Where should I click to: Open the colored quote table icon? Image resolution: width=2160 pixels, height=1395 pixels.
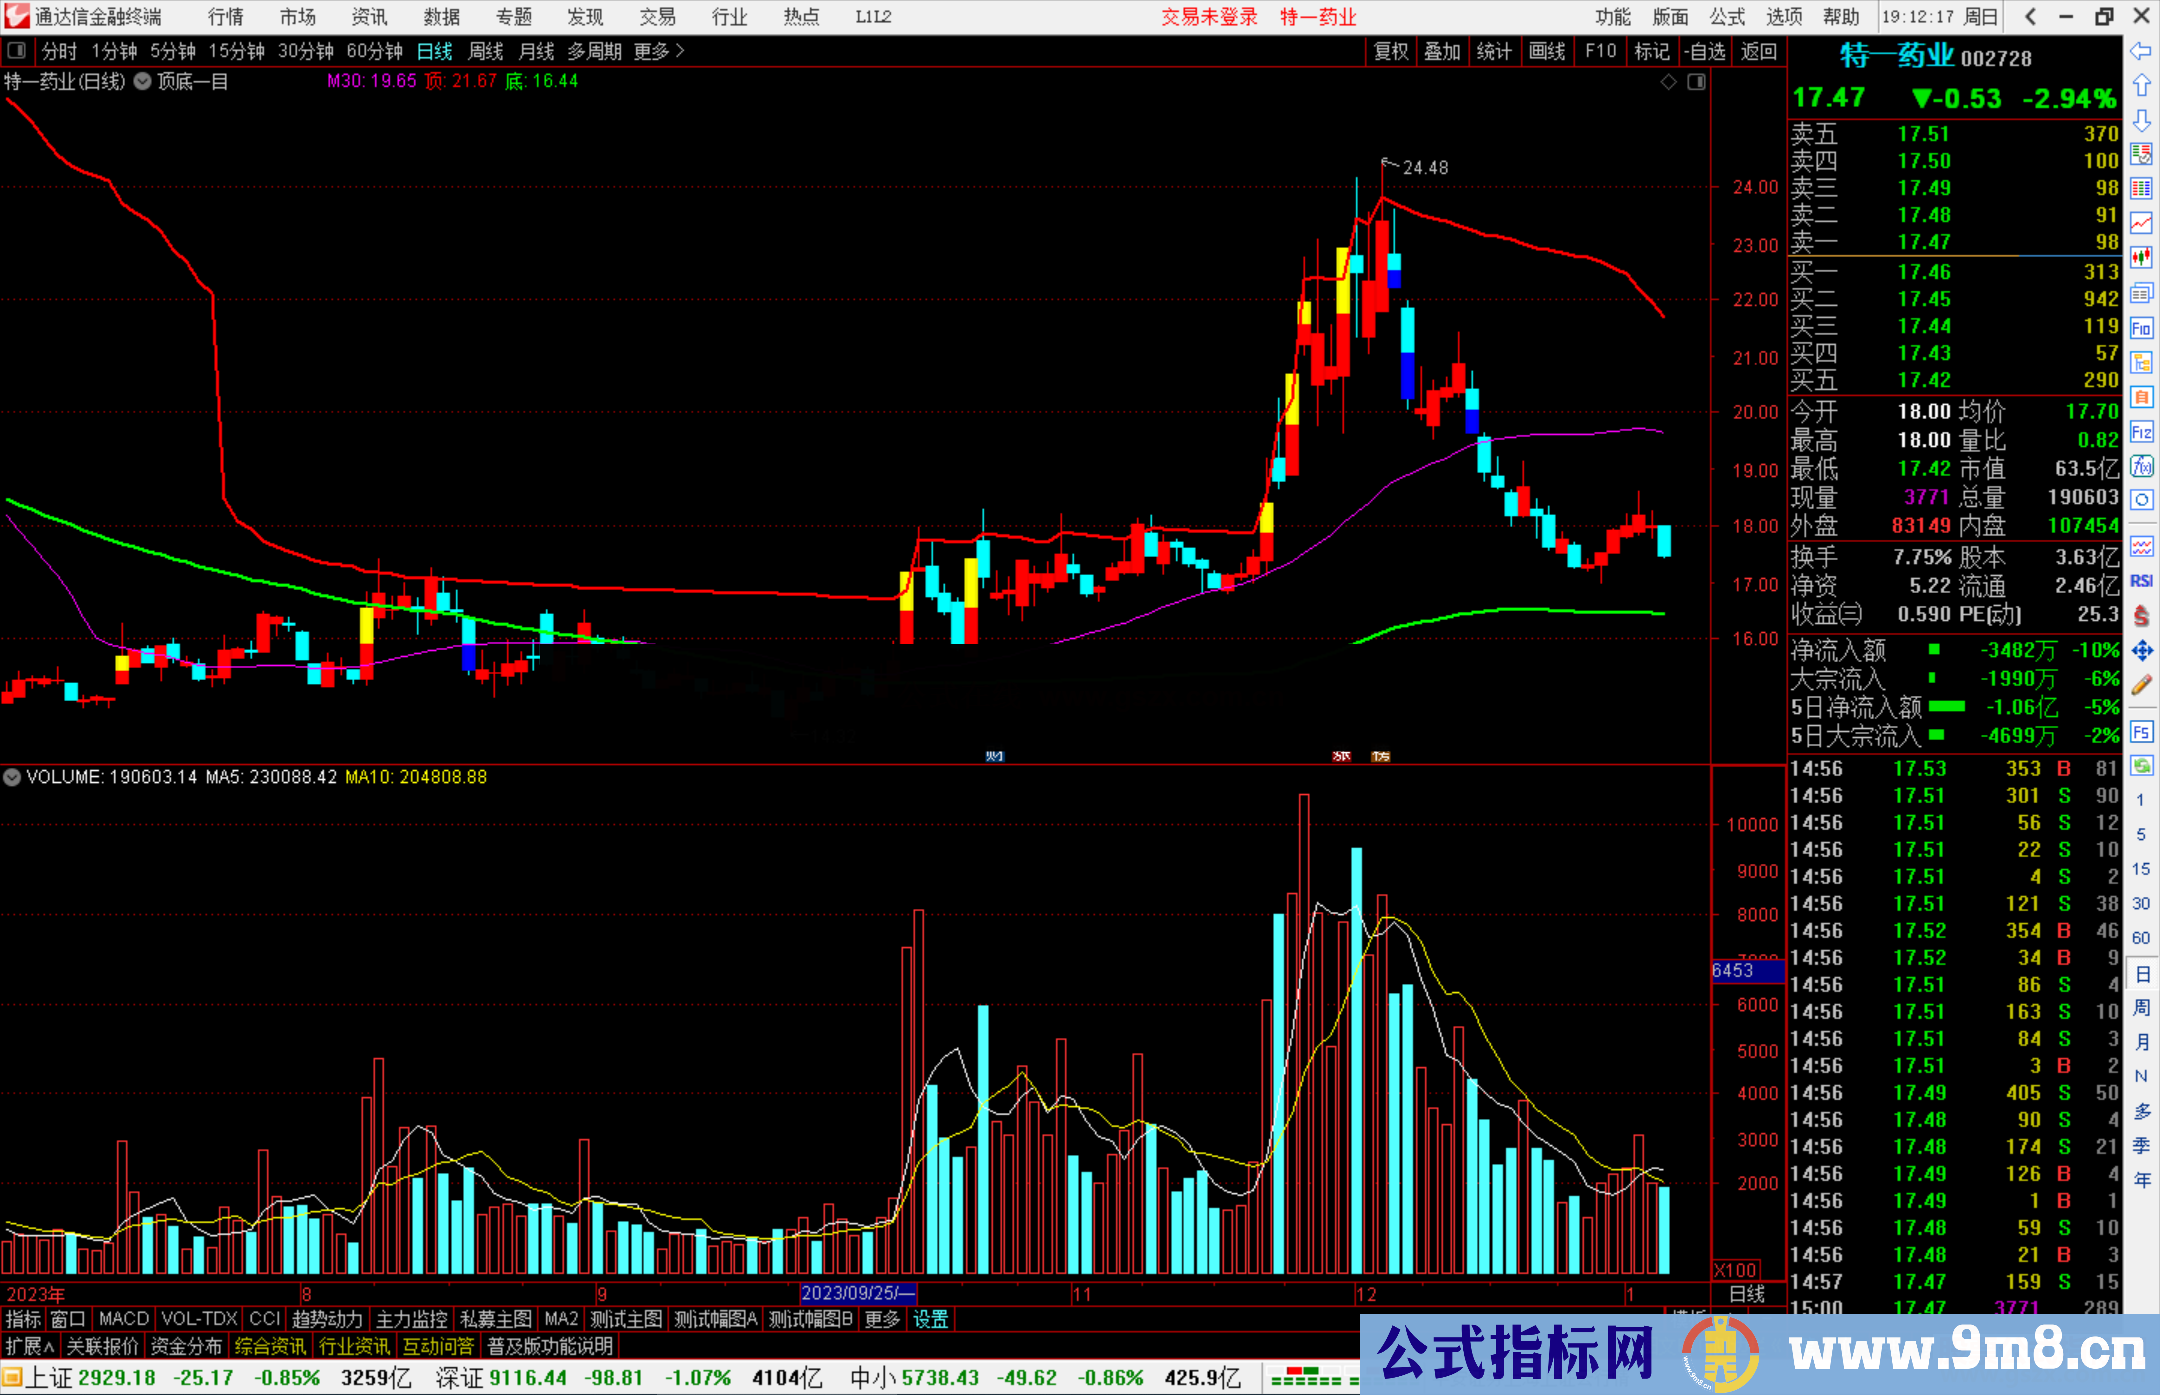(2141, 189)
